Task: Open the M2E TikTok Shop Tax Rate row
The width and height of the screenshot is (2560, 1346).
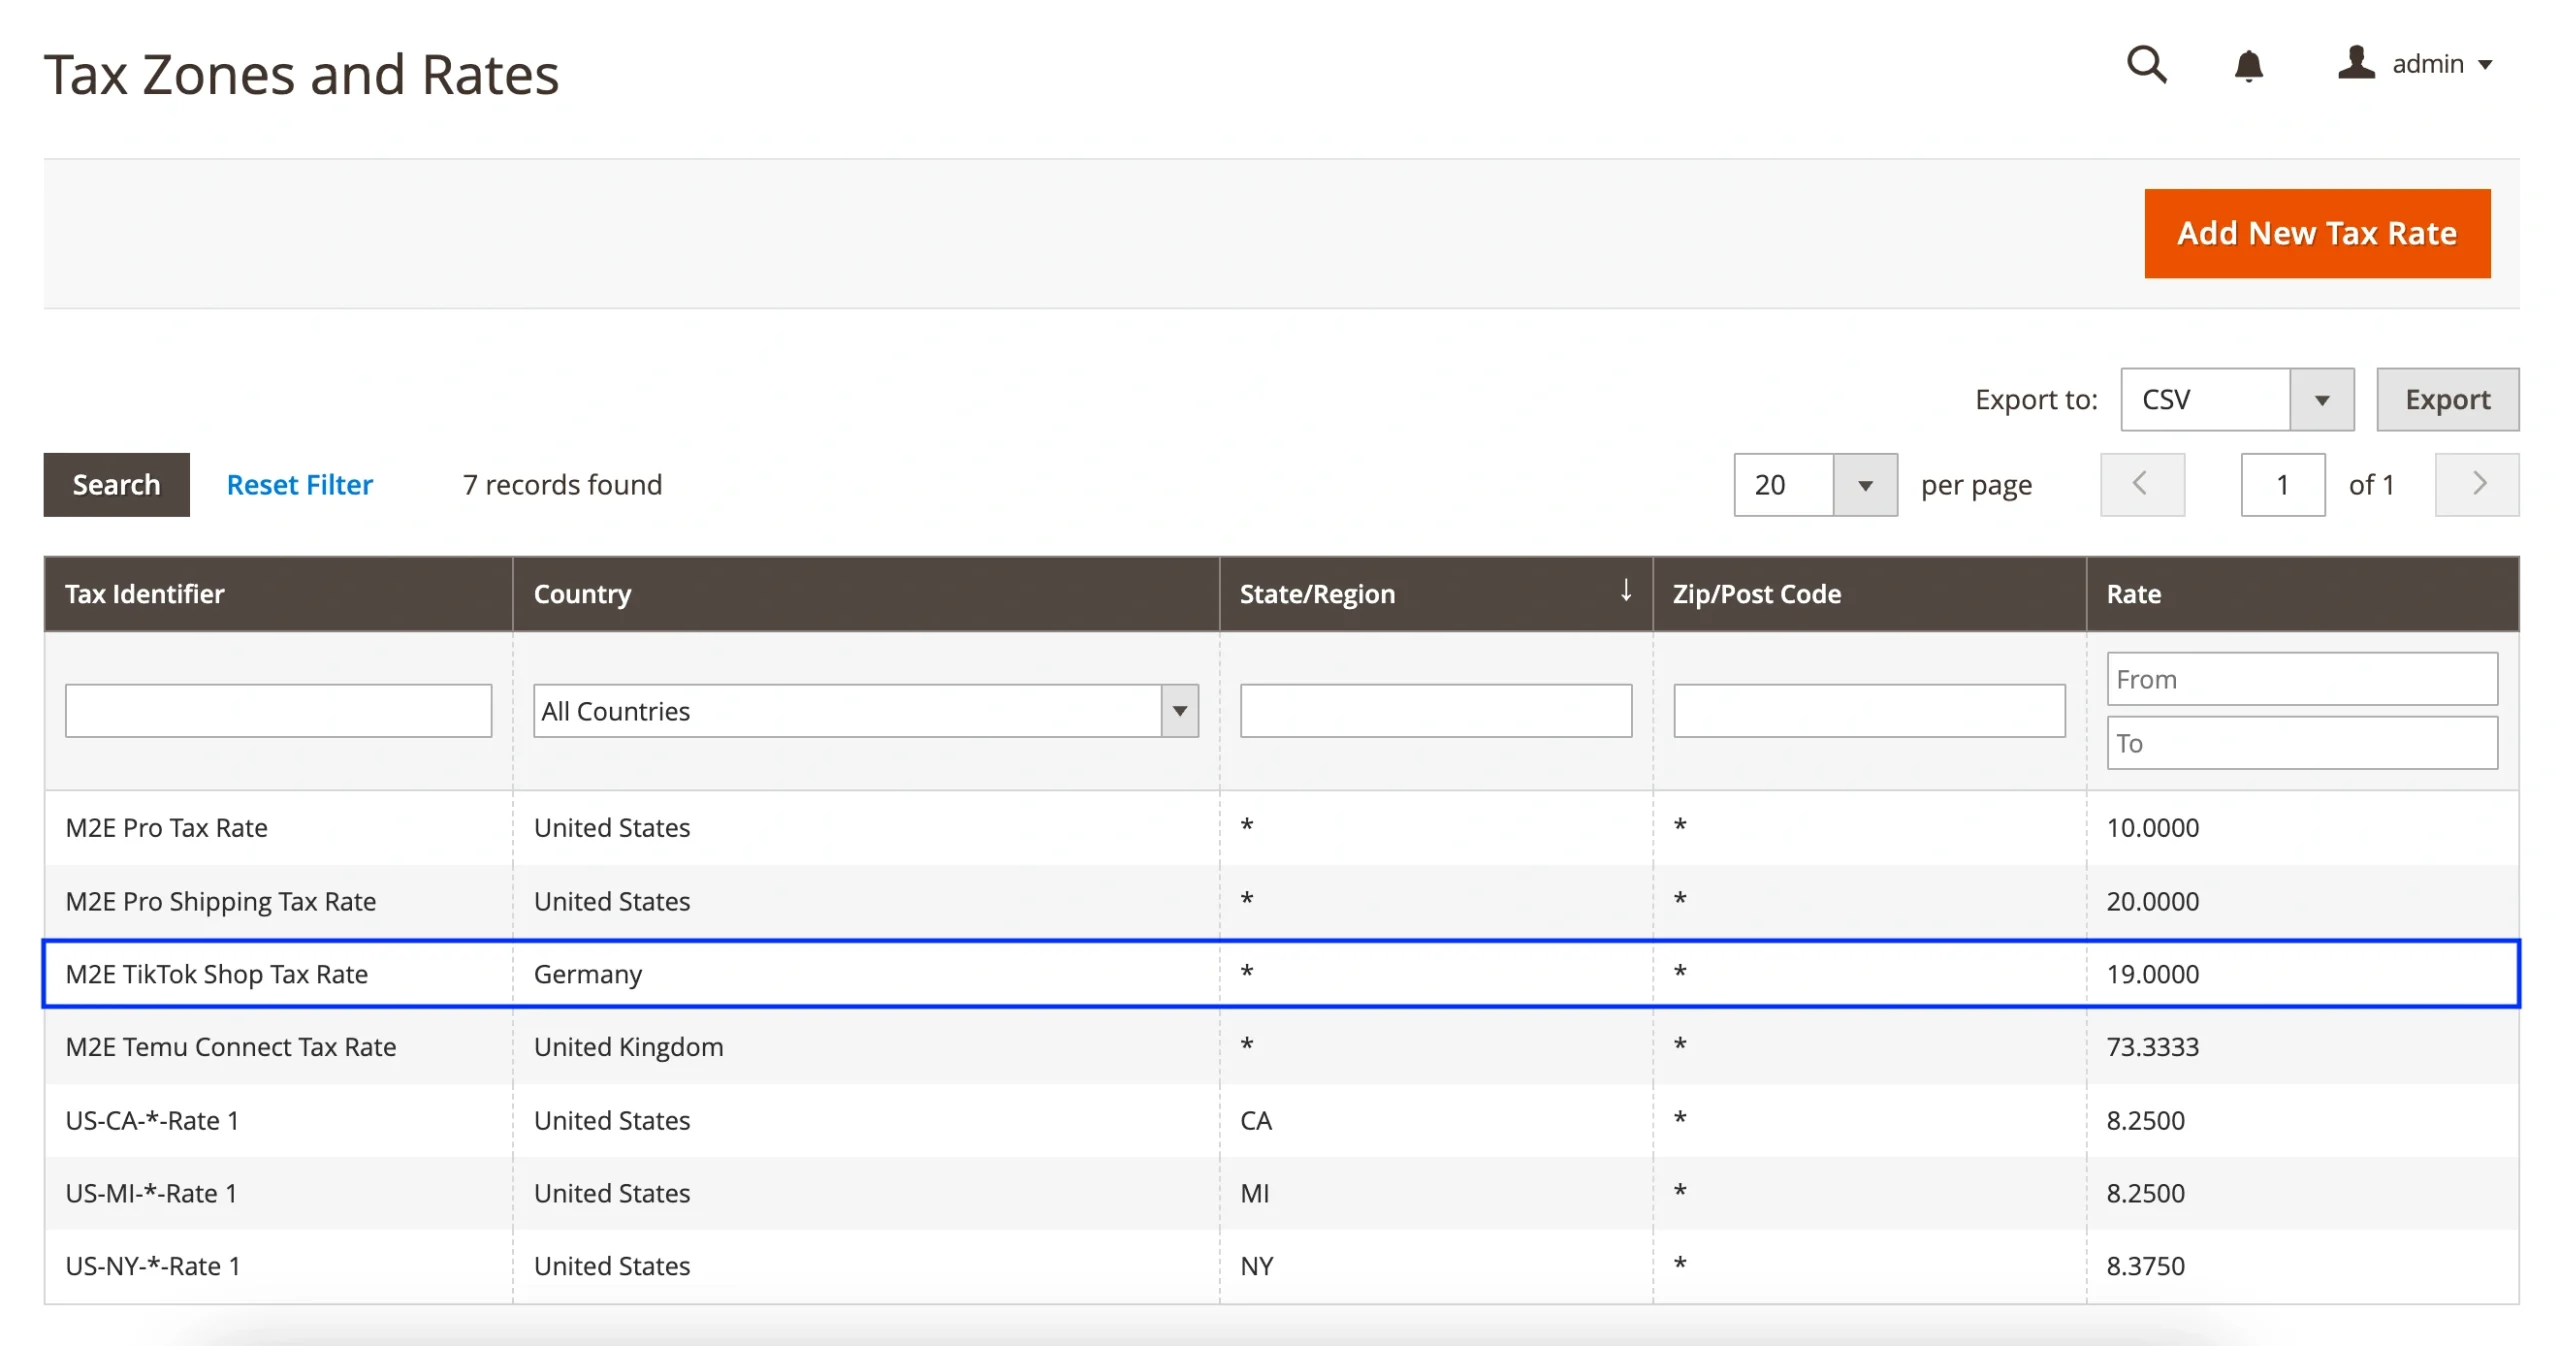Action: (217, 974)
